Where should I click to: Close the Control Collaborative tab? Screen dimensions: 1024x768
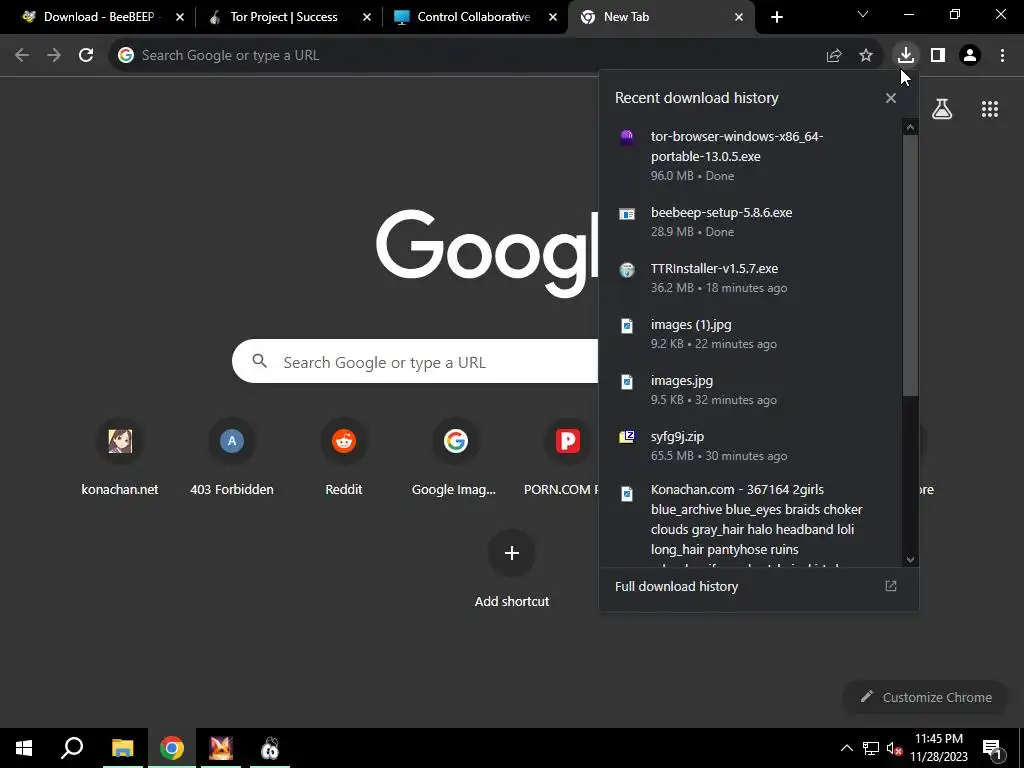(x=553, y=17)
